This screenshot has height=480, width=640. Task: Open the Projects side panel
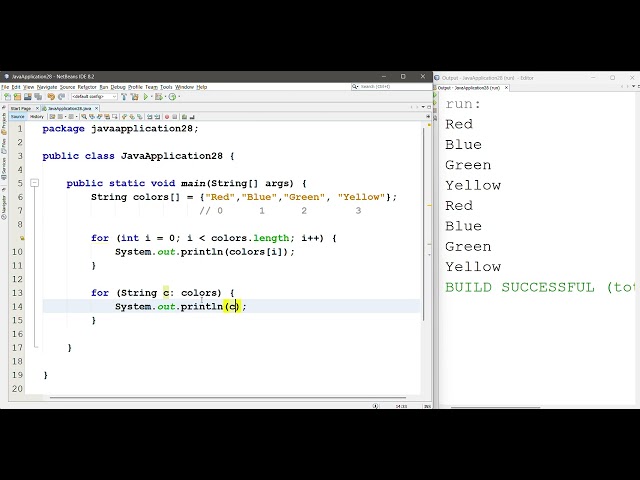[4, 123]
